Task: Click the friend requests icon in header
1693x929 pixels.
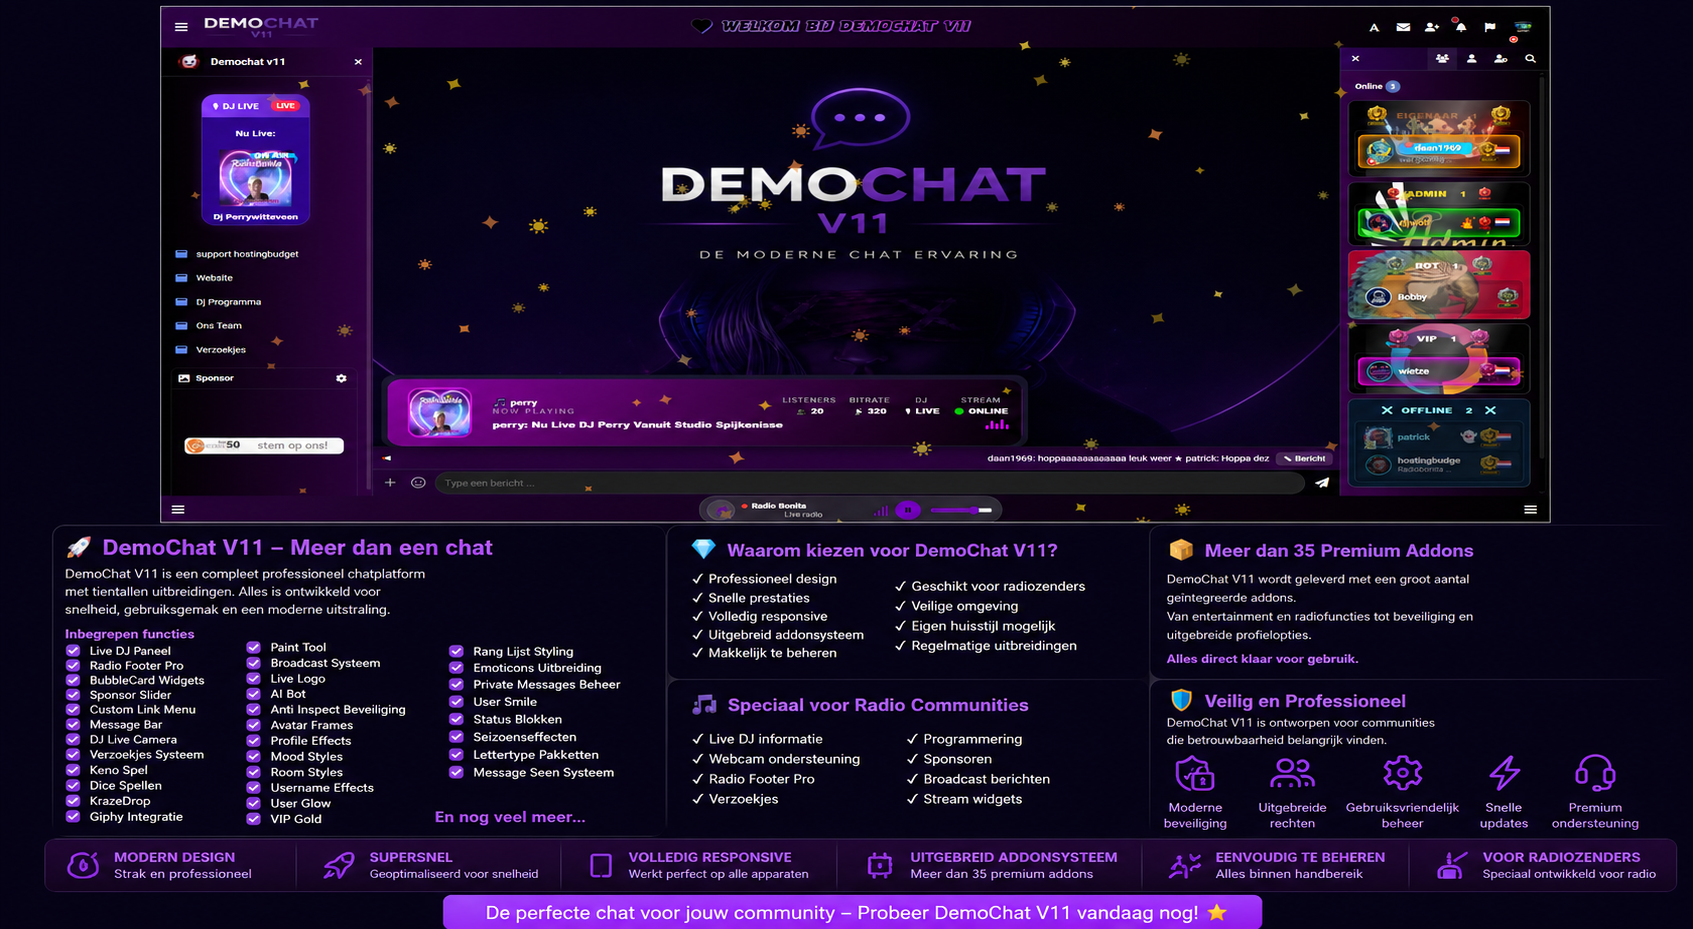Action: [x=1432, y=28]
